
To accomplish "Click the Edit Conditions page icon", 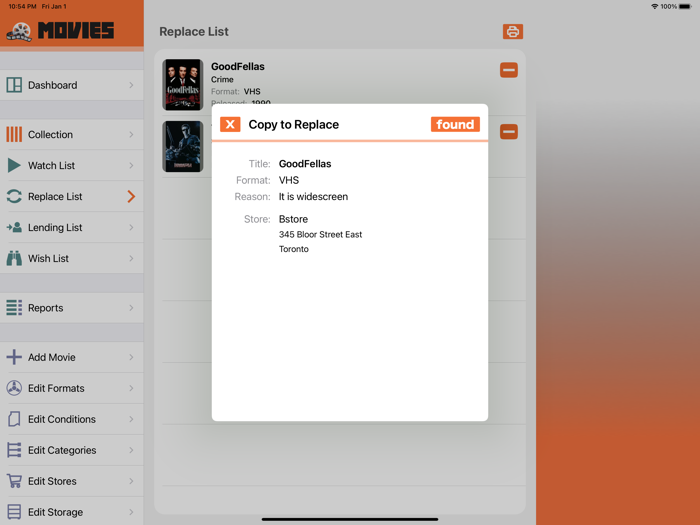I will pos(14,419).
